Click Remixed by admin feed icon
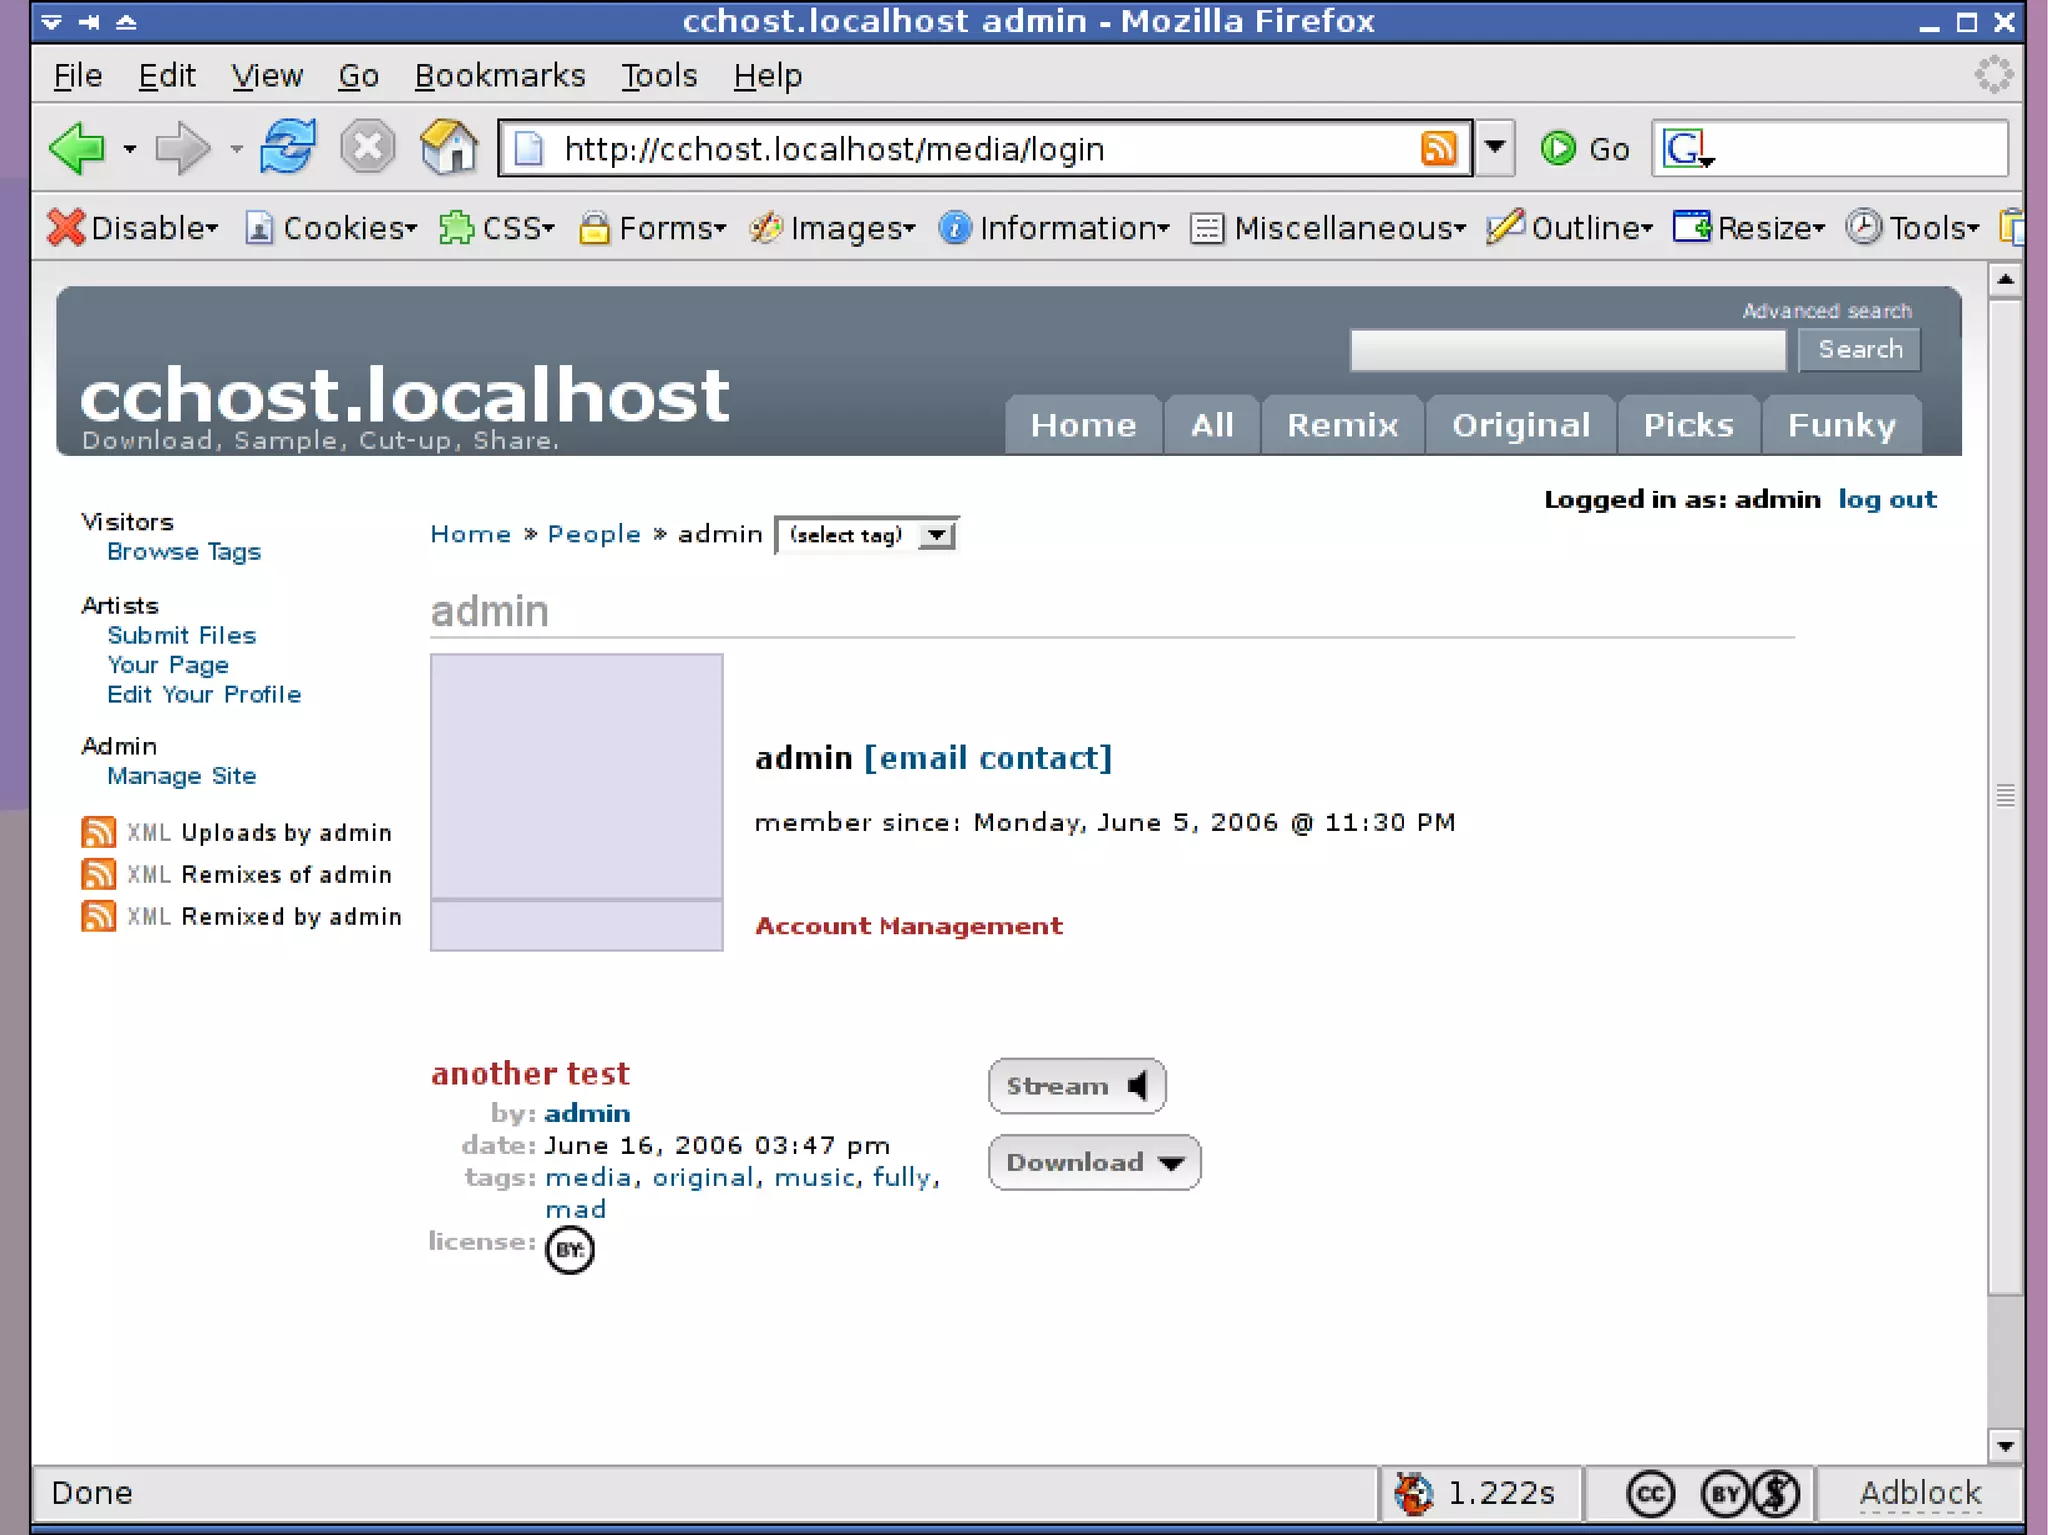The height and width of the screenshot is (1535, 2048). pos(98,916)
